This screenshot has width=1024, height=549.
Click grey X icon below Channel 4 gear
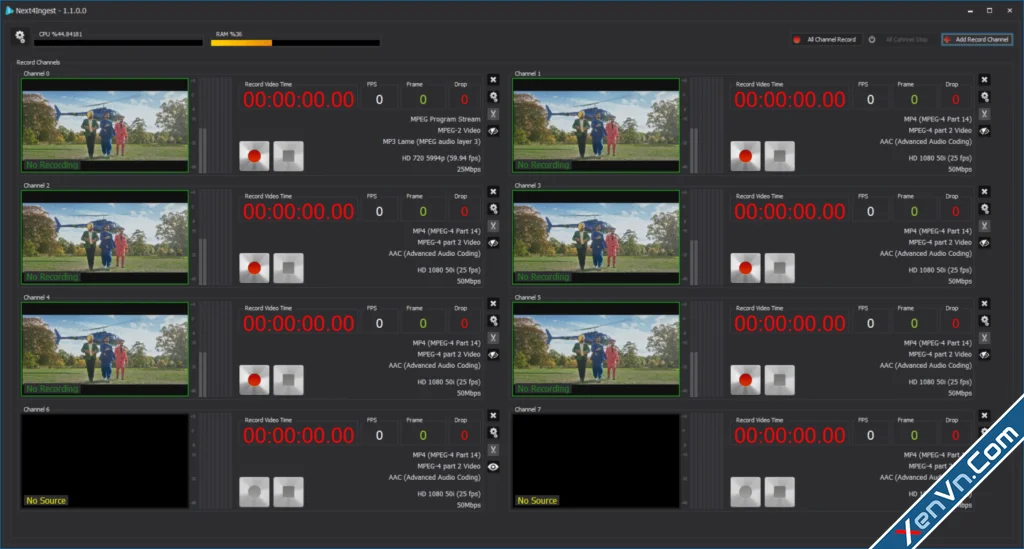point(493,337)
